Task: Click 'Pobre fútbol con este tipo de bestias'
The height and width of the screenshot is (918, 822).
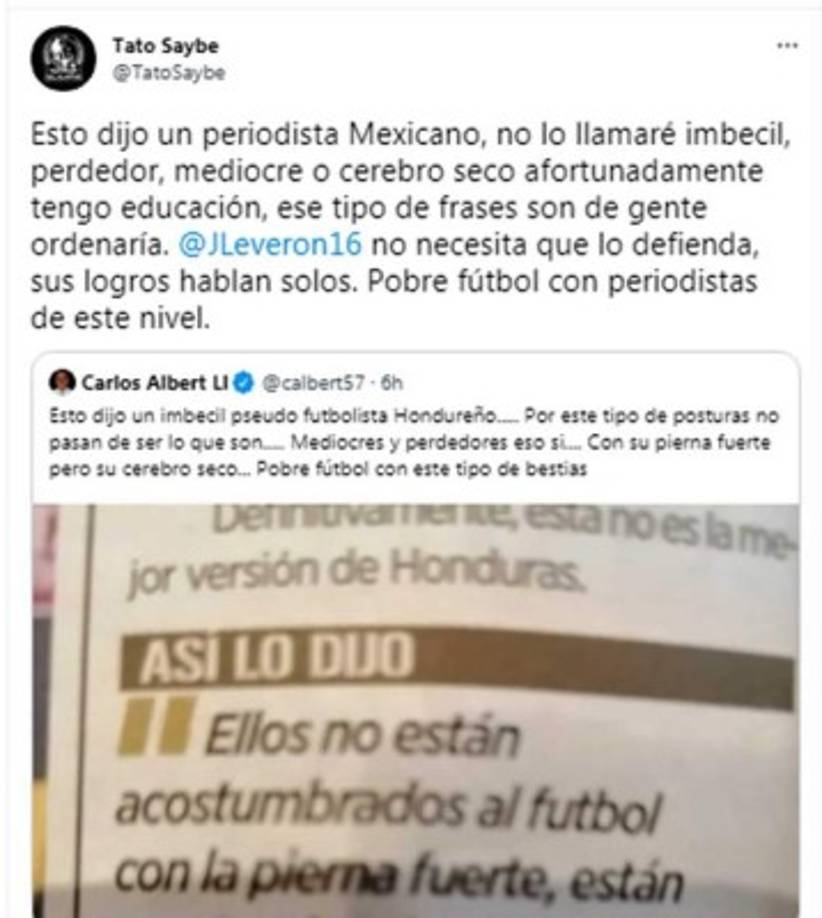Action: coord(422,469)
